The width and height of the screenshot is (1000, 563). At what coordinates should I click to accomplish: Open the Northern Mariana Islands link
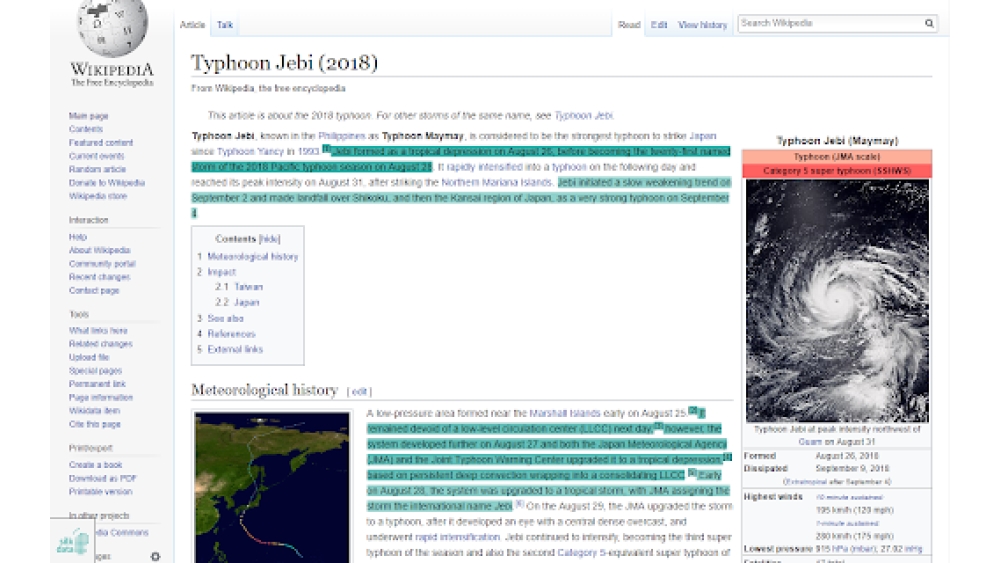496,183
